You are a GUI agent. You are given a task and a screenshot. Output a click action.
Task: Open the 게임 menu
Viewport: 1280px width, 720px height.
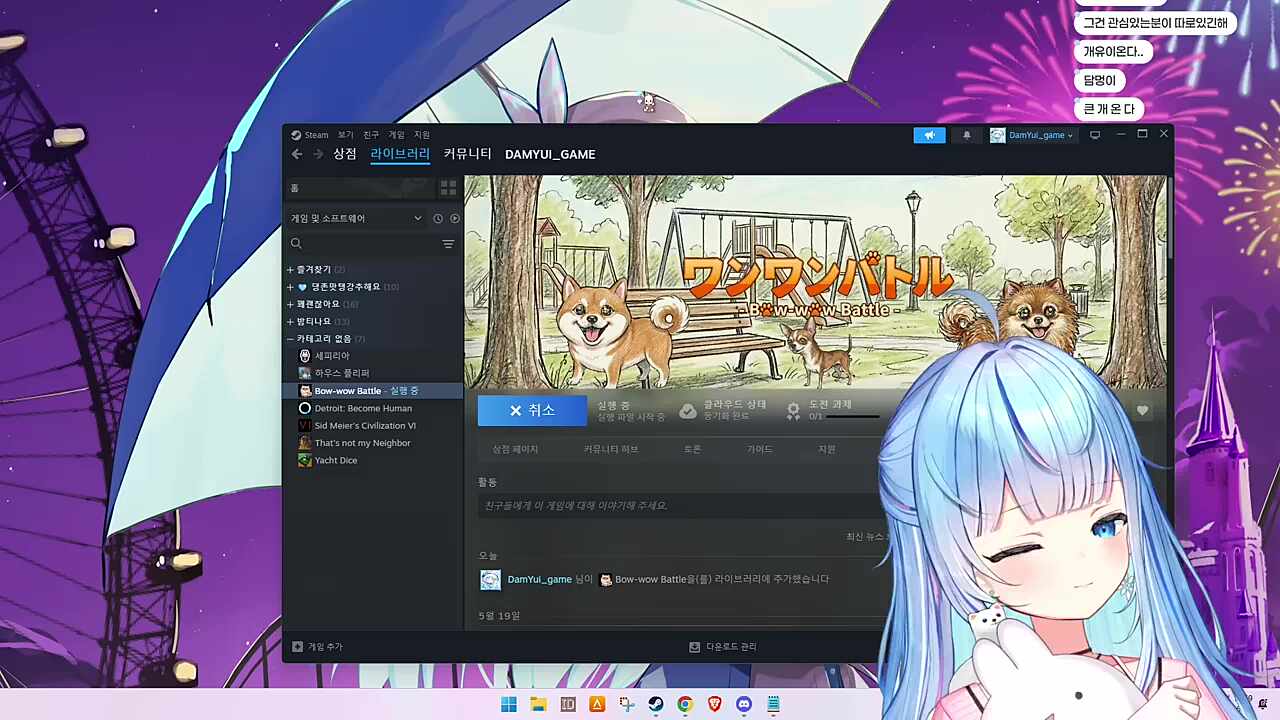[x=397, y=135]
